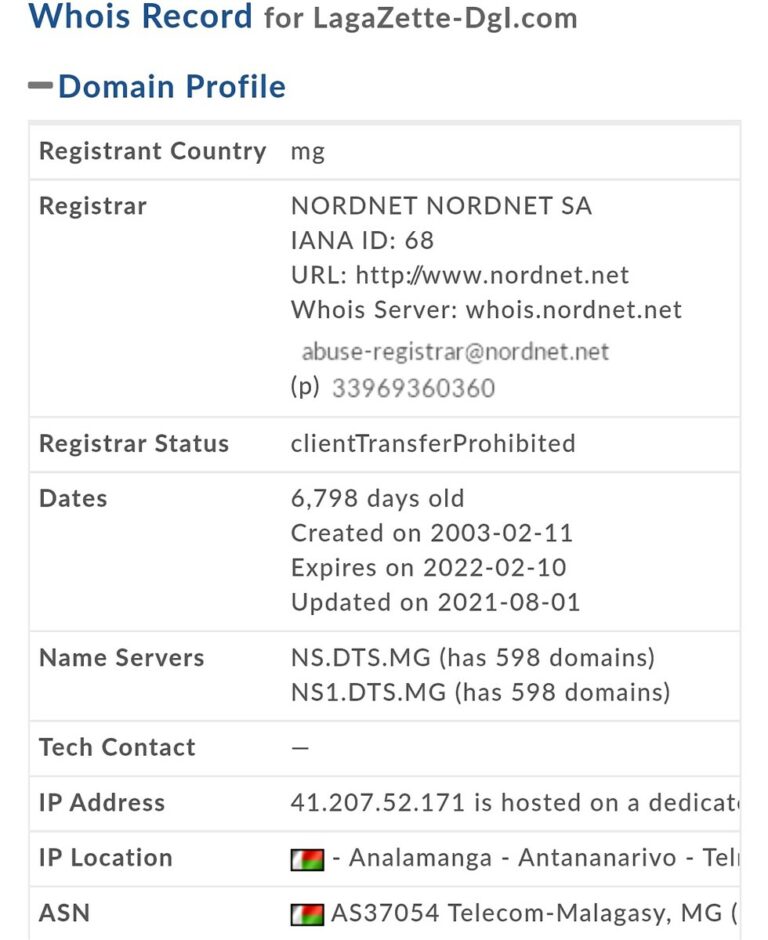
Task: Click the AS37054 Telecom-Malagasy ASN text
Action: [x=526, y=913]
